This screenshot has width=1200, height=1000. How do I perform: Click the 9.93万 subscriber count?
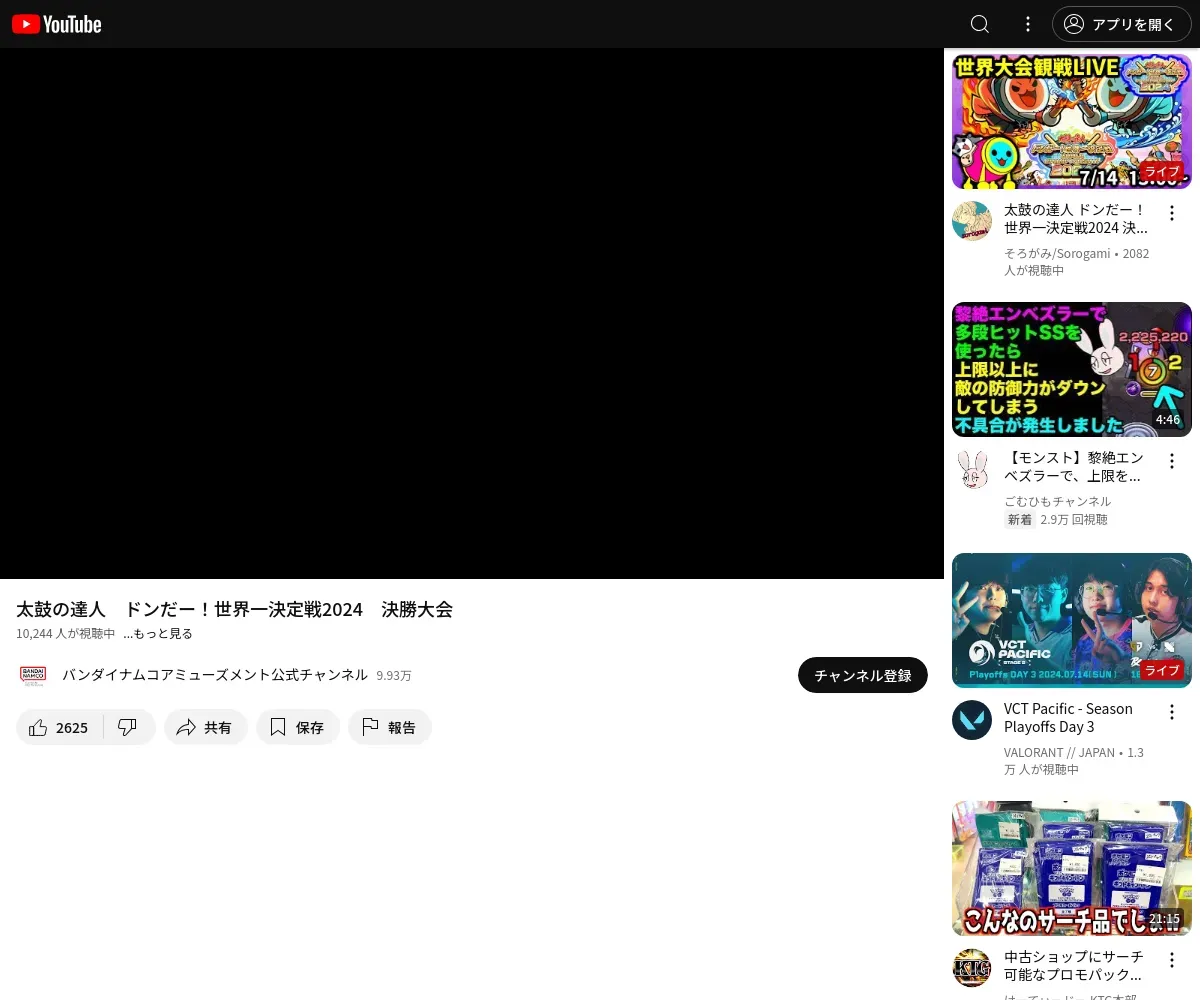(394, 676)
